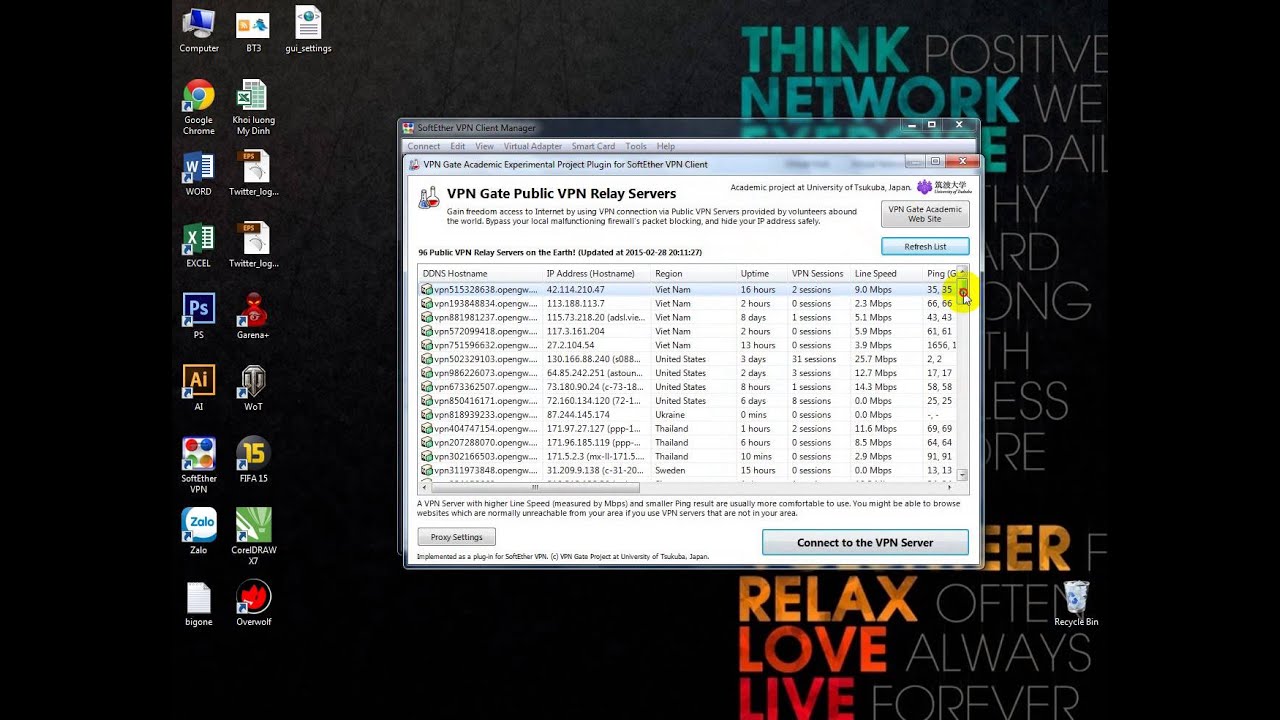Open the Zalo desktop shortcut
This screenshot has width=1280, height=720.
(x=199, y=531)
